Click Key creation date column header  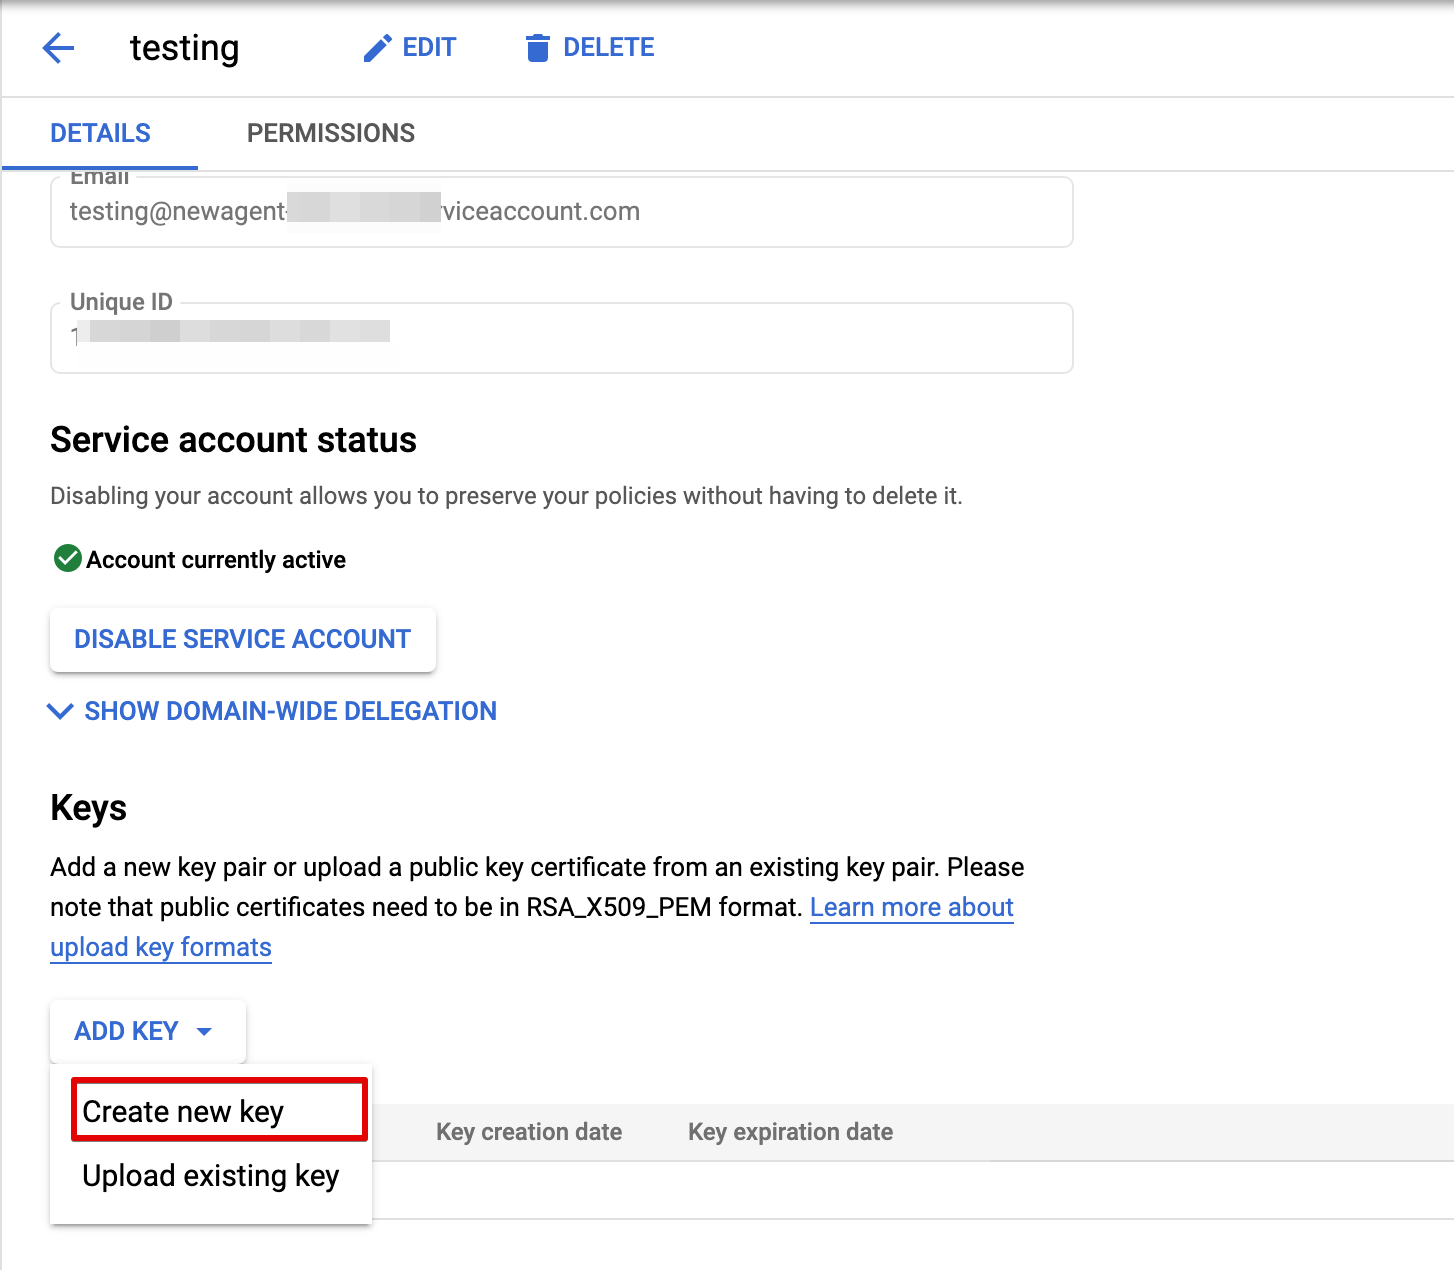pyautogui.click(x=529, y=1132)
